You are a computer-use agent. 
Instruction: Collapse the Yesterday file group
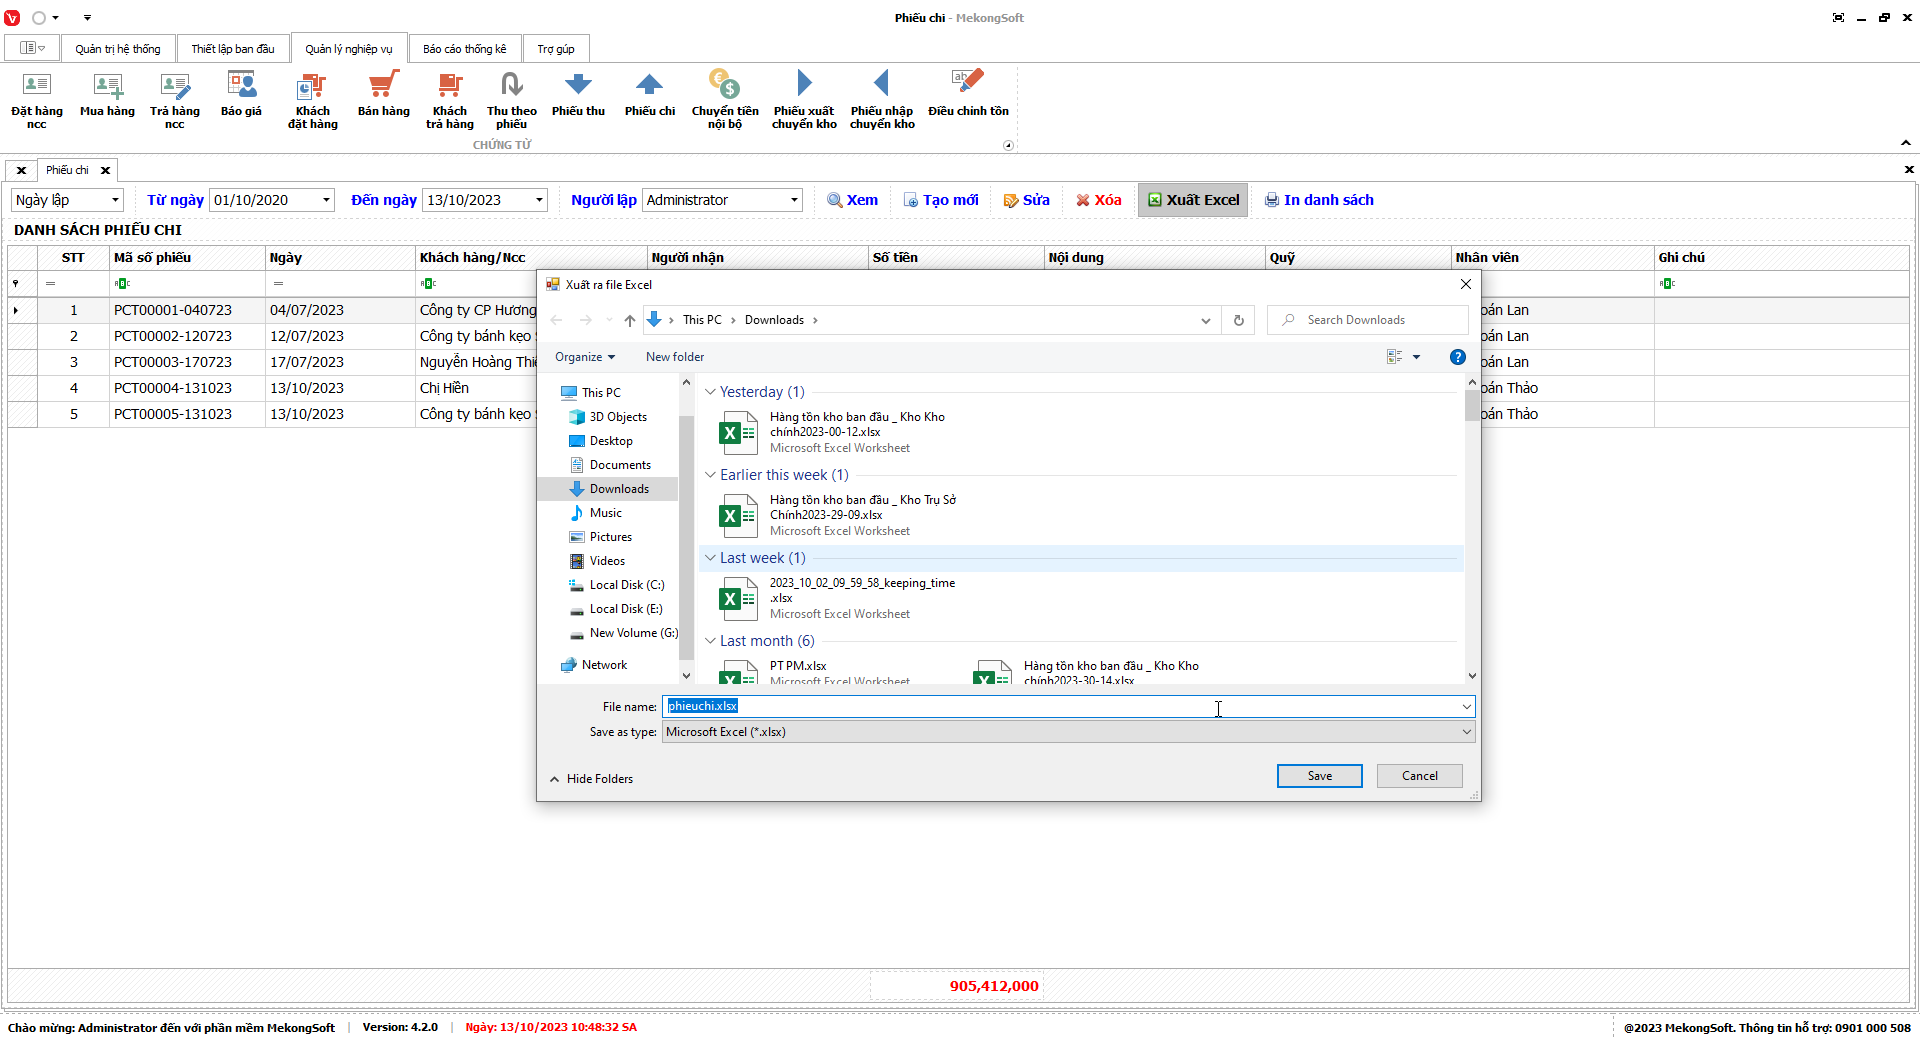click(x=710, y=392)
